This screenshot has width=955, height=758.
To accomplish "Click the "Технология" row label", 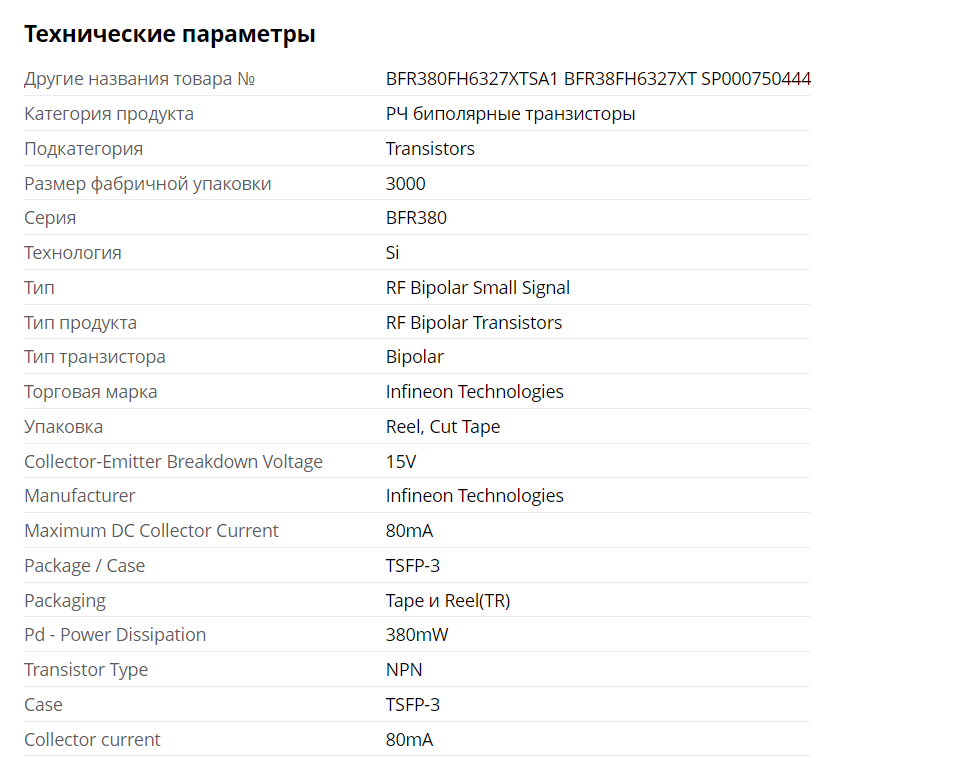I will click(73, 253).
